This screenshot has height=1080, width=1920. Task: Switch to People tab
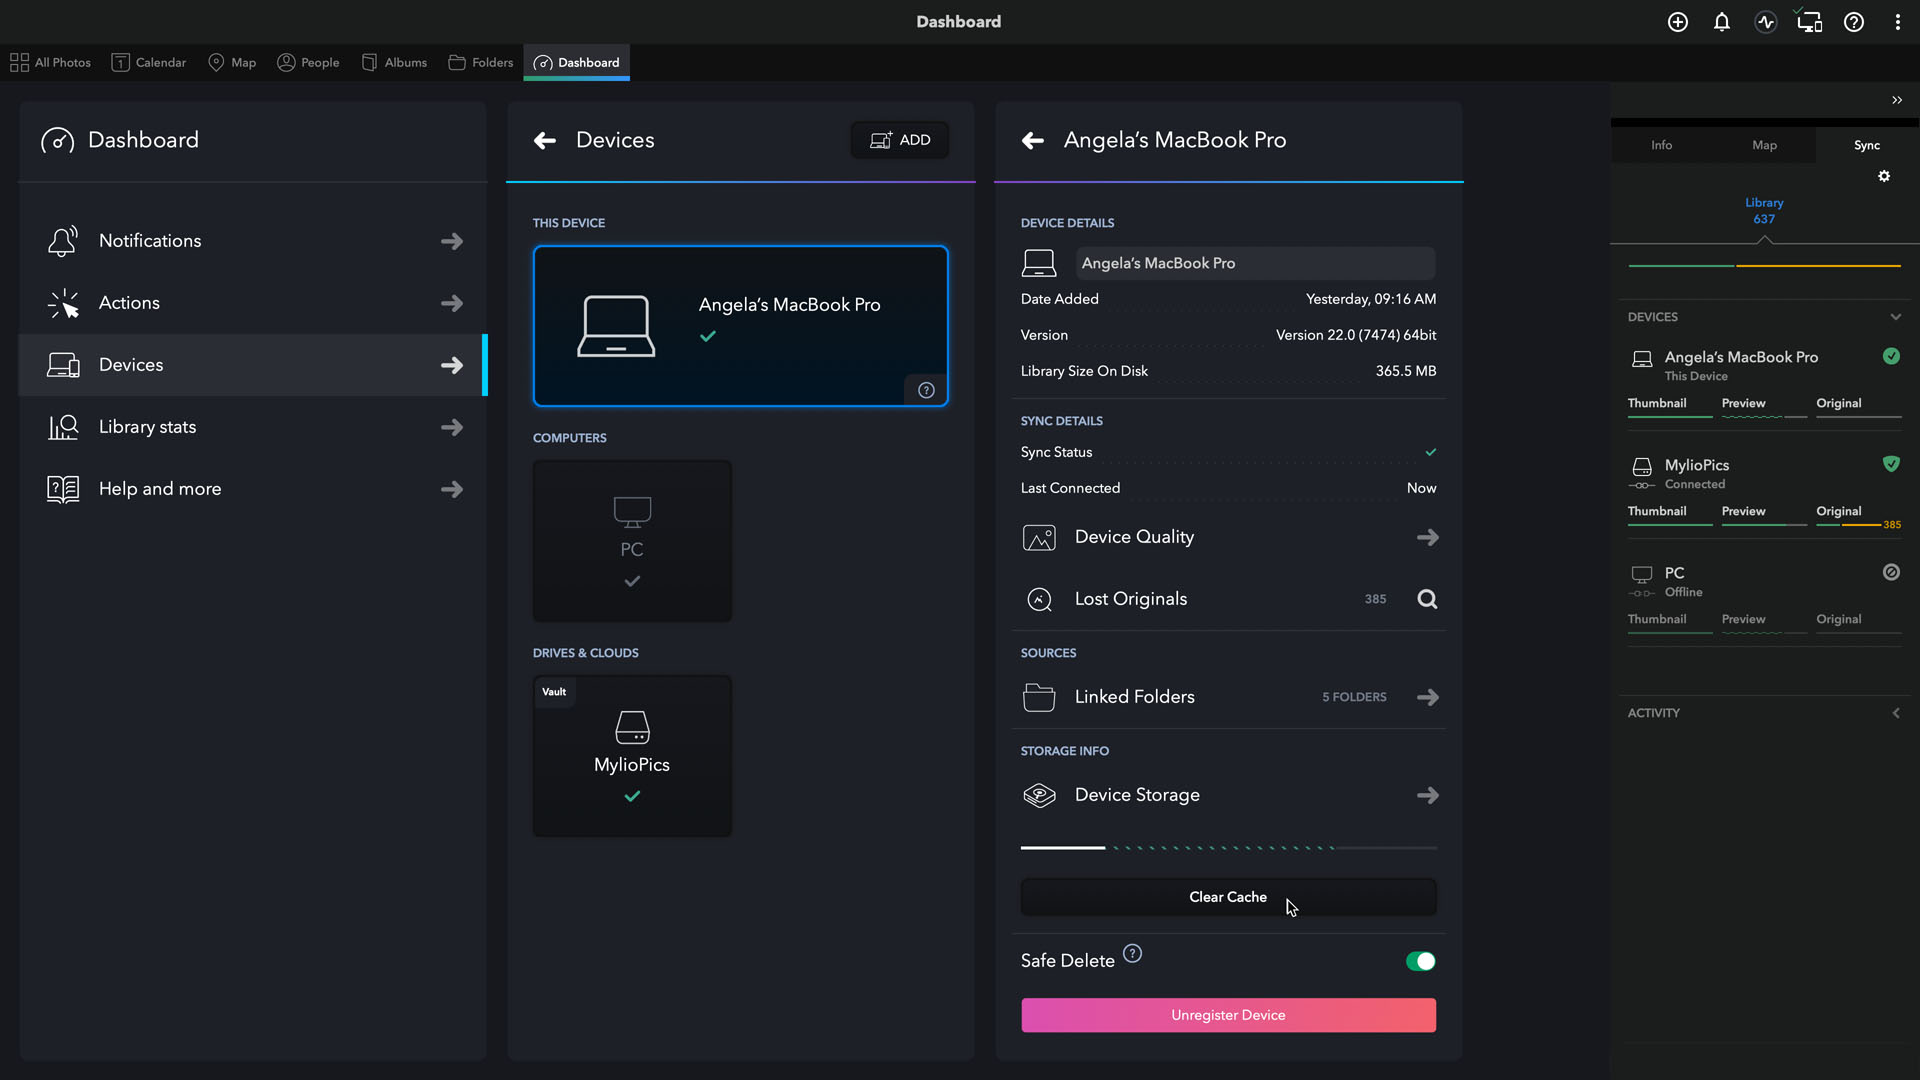[308, 62]
